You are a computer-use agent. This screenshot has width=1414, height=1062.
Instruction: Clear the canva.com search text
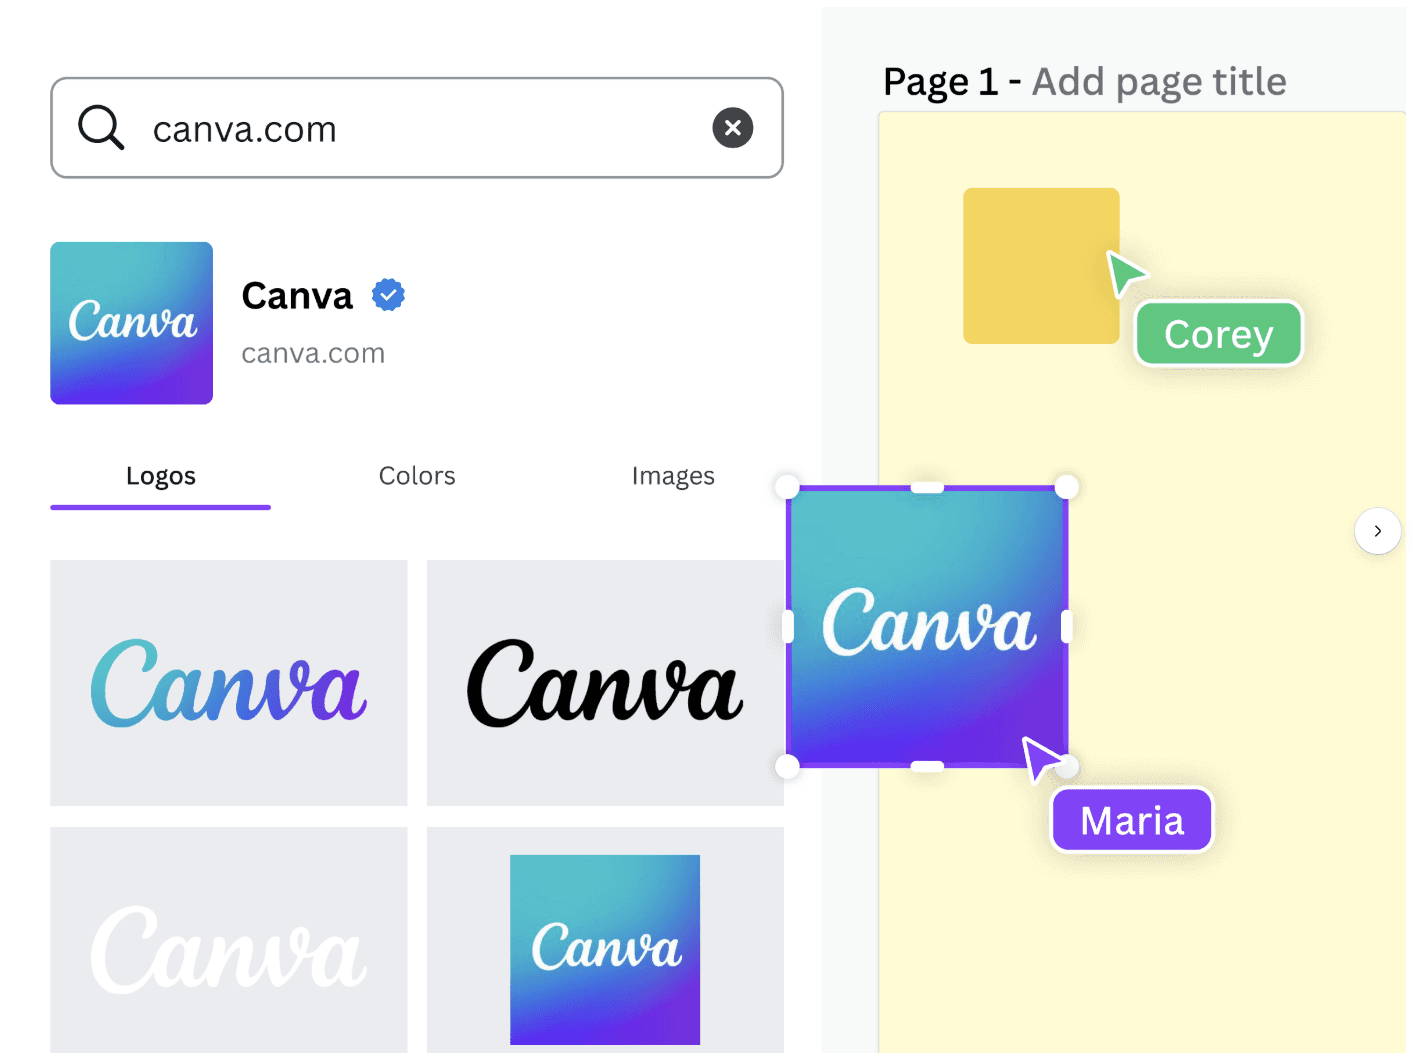click(732, 128)
